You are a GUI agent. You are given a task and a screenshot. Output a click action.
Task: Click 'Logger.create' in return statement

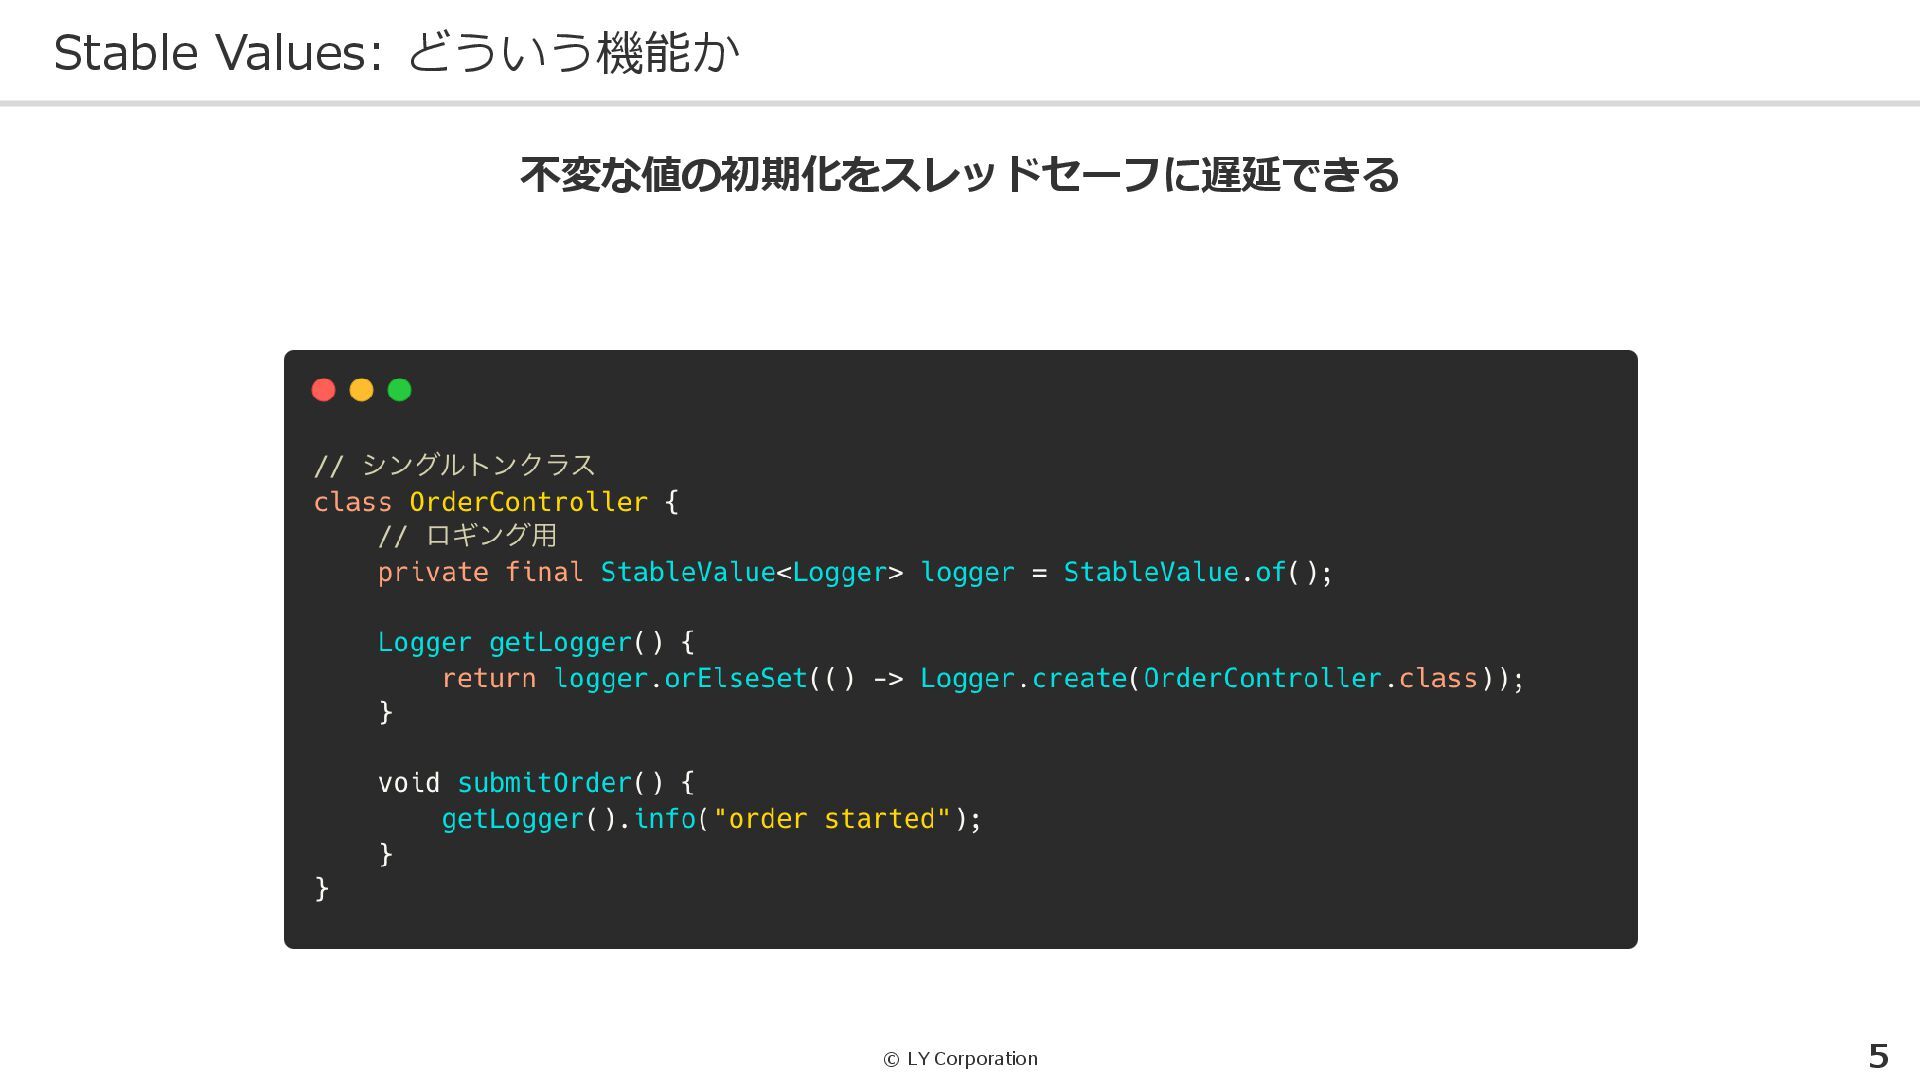point(1022,678)
